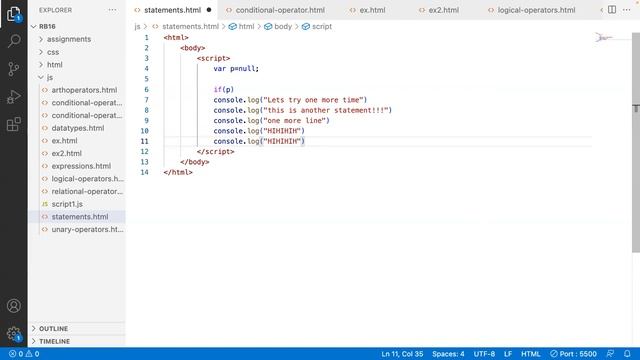Select the statements.html editor tab
The height and width of the screenshot is (360, 640).
click(x=172, y=10)
